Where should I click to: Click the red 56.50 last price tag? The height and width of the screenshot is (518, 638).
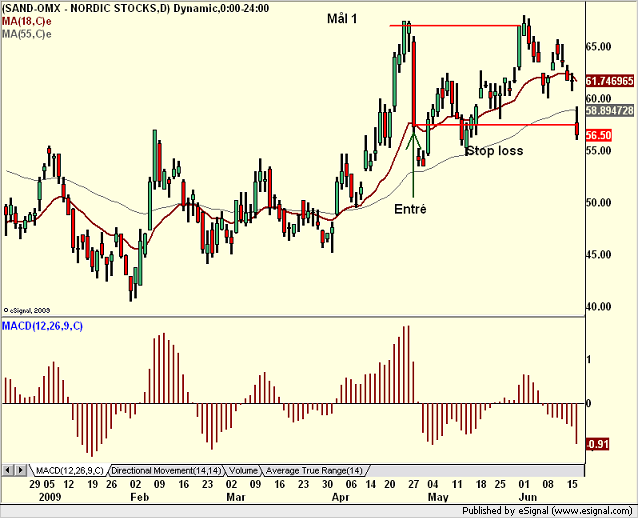coord(598,136)
